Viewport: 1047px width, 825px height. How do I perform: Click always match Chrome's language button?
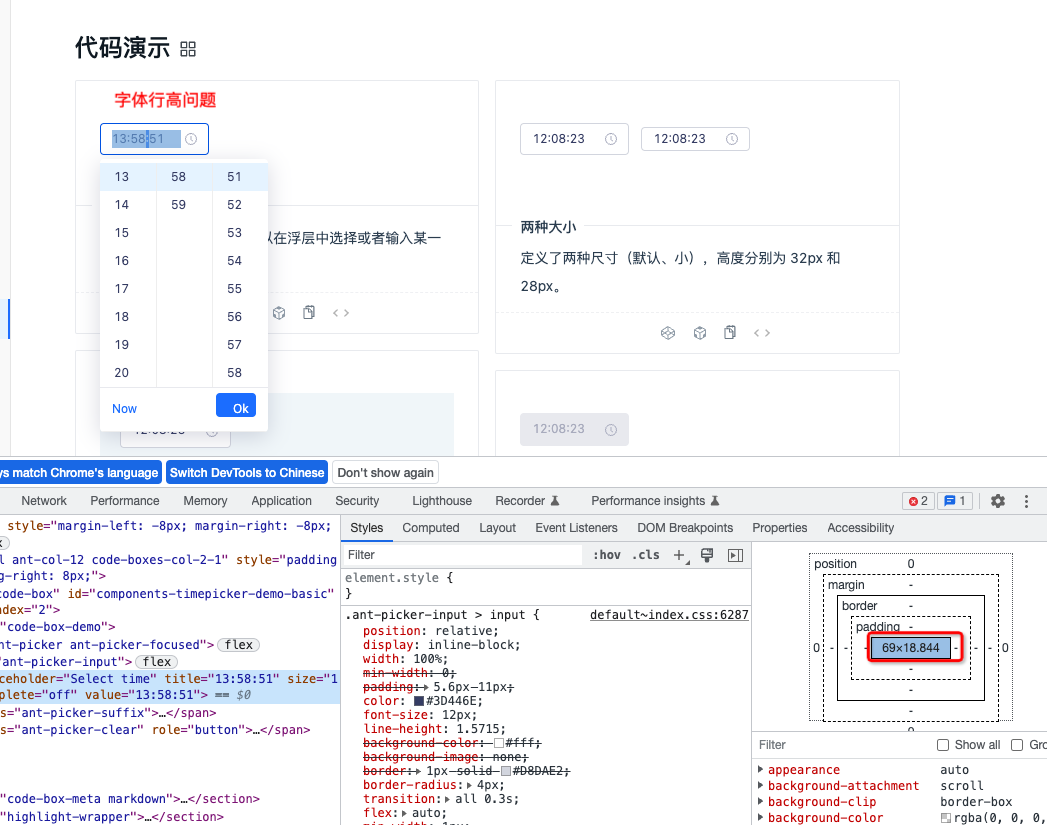click(x=79, y=473)
